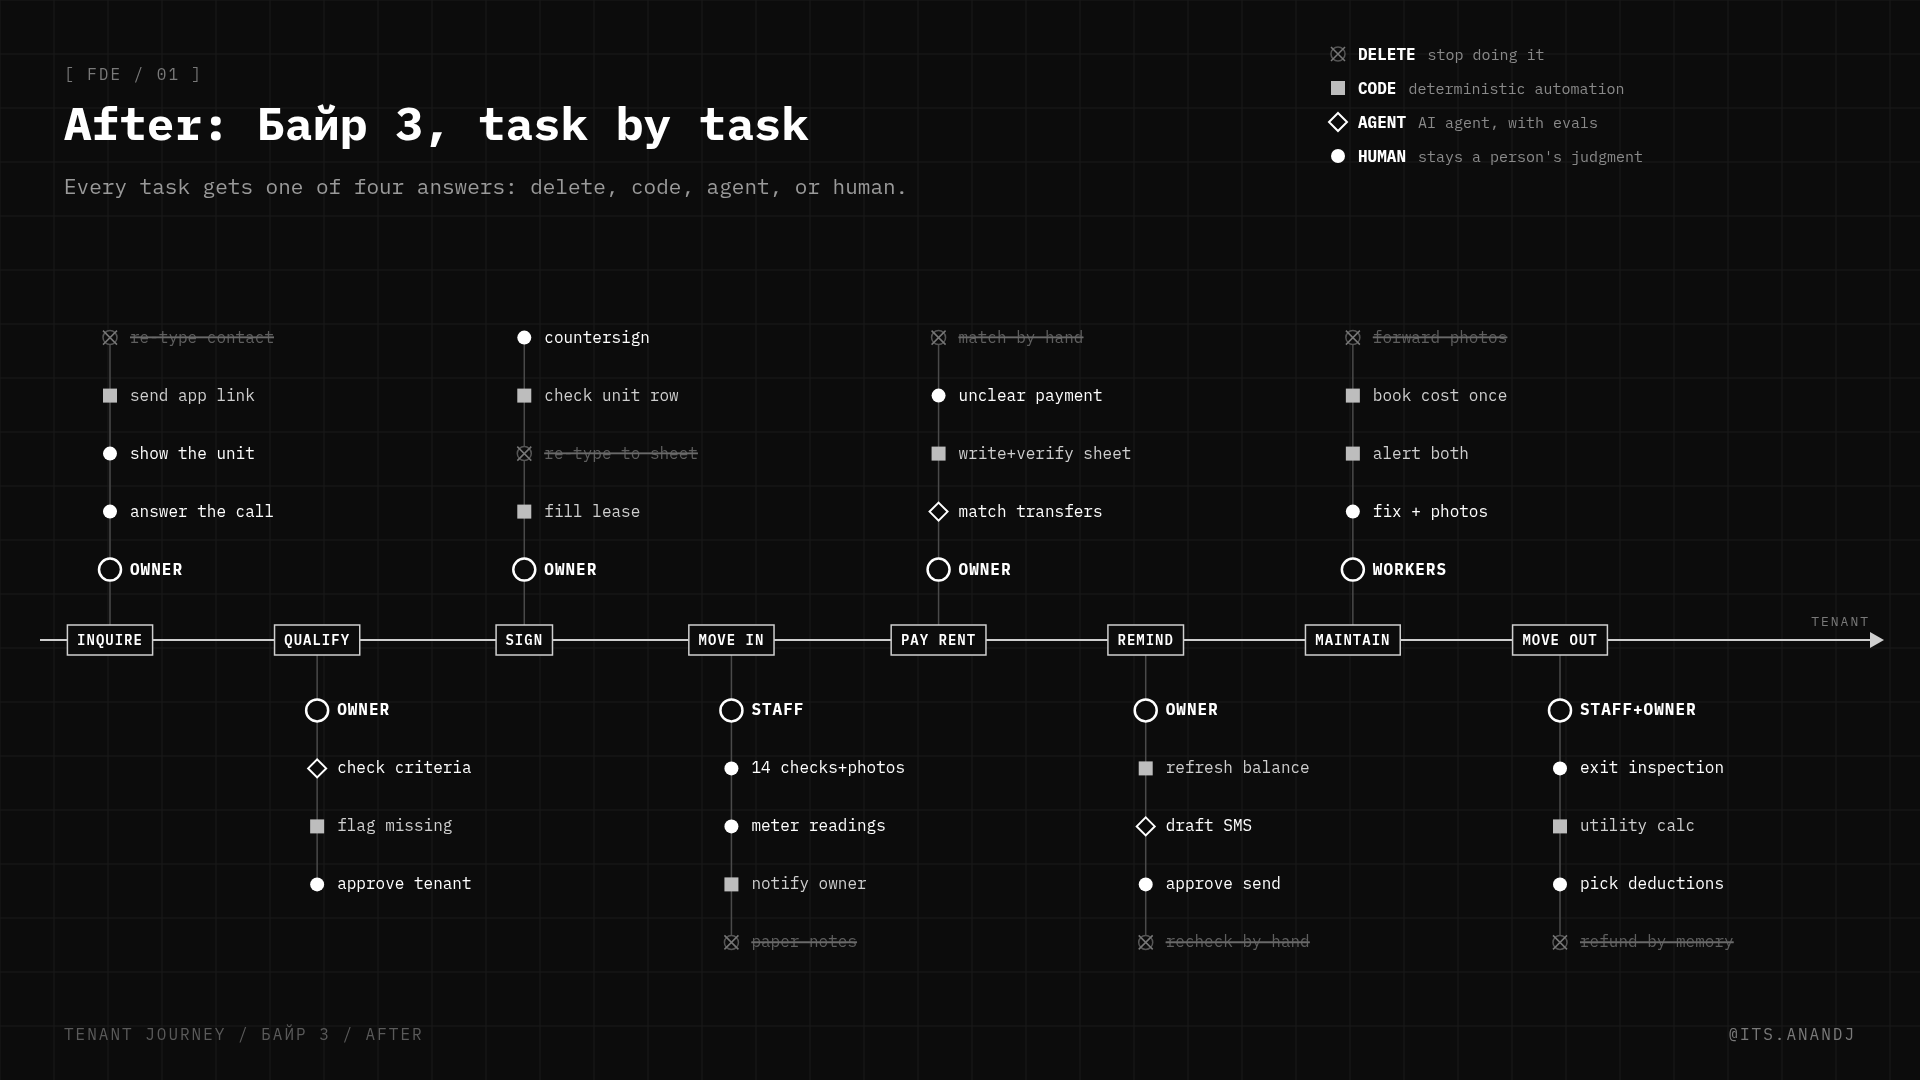Viewport: 1920px width, 1080px height.
Task: Click the square marker beside send app link
Action: click(x=110, y=396)
